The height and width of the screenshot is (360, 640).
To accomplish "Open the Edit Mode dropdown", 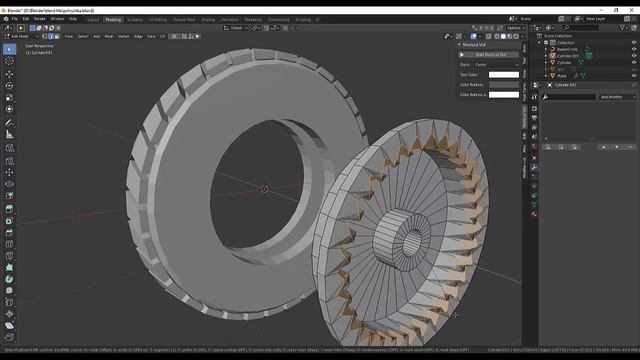I will coord(21,36).
